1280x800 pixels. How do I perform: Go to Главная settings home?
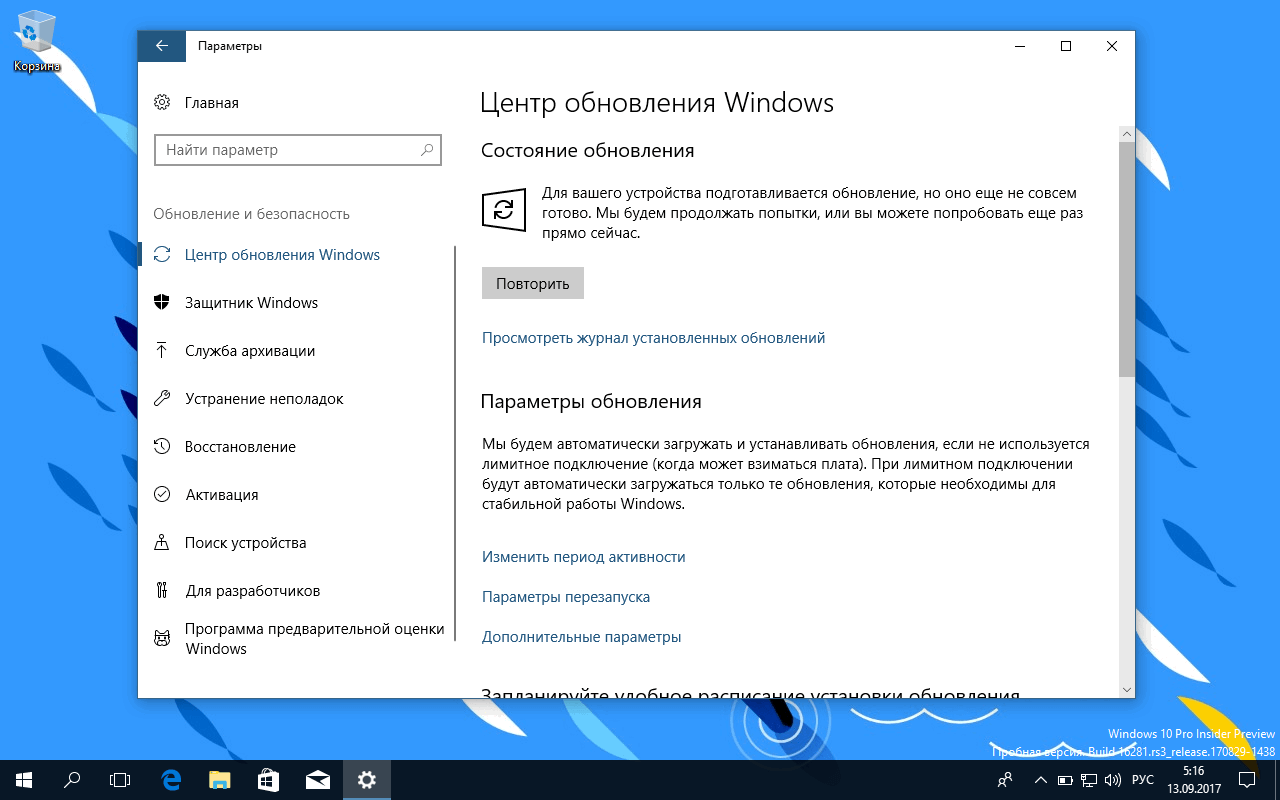(211, 102)
